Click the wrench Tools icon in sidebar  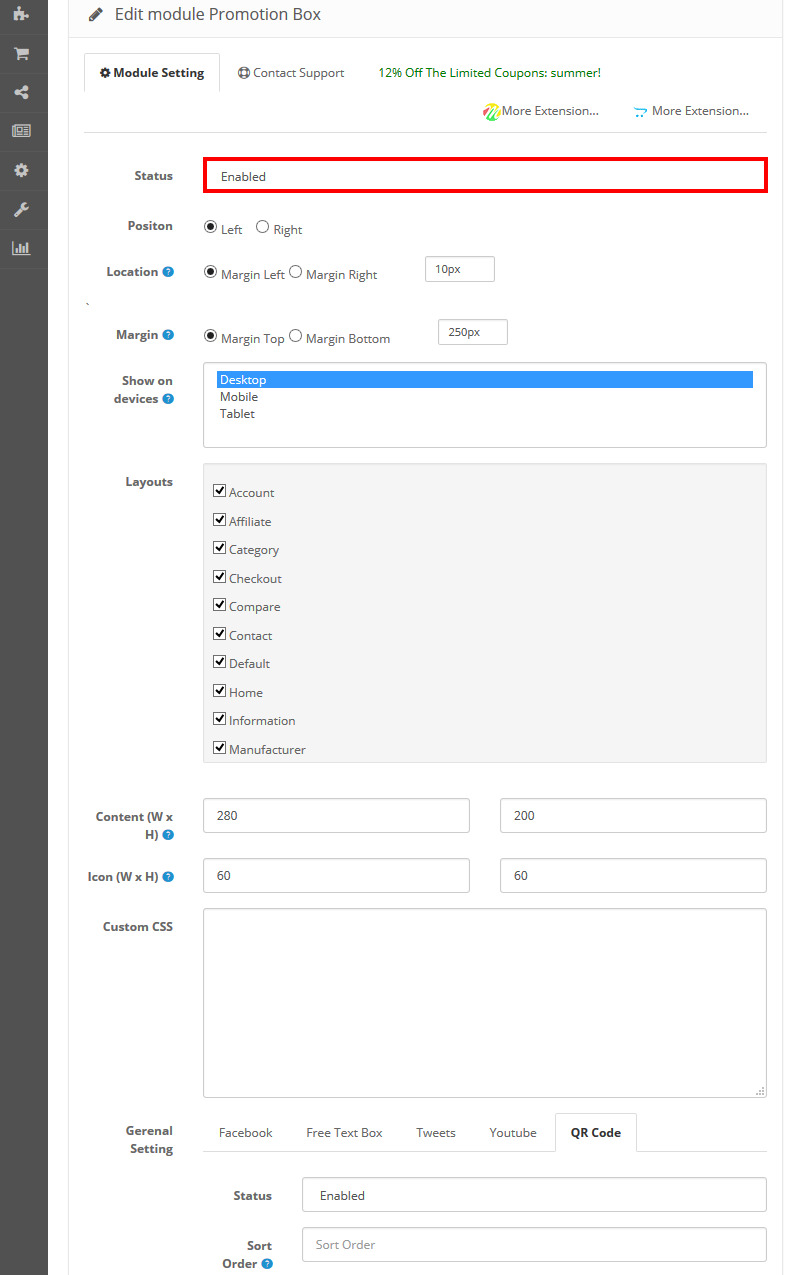coord(21,209)
